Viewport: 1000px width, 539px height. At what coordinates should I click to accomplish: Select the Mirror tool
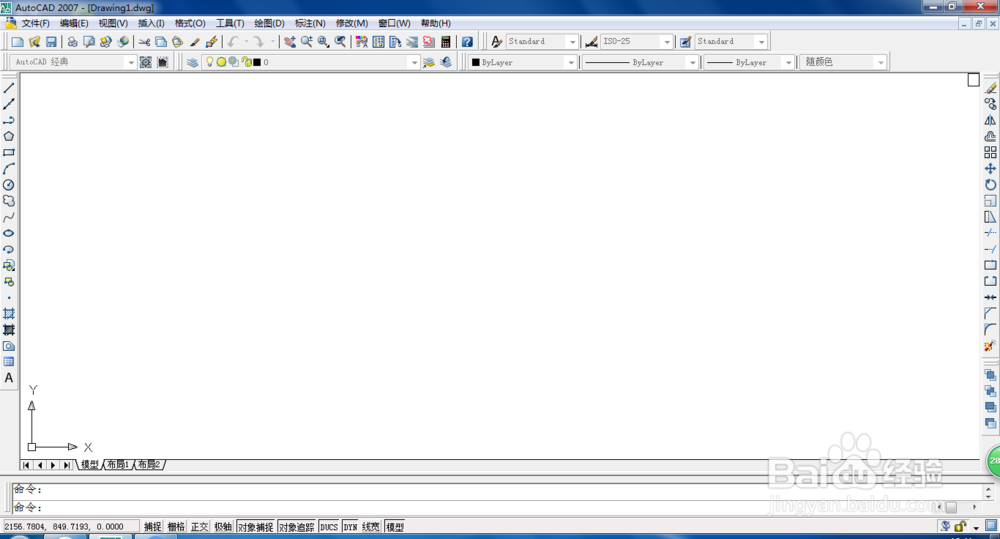coord(990,120)
